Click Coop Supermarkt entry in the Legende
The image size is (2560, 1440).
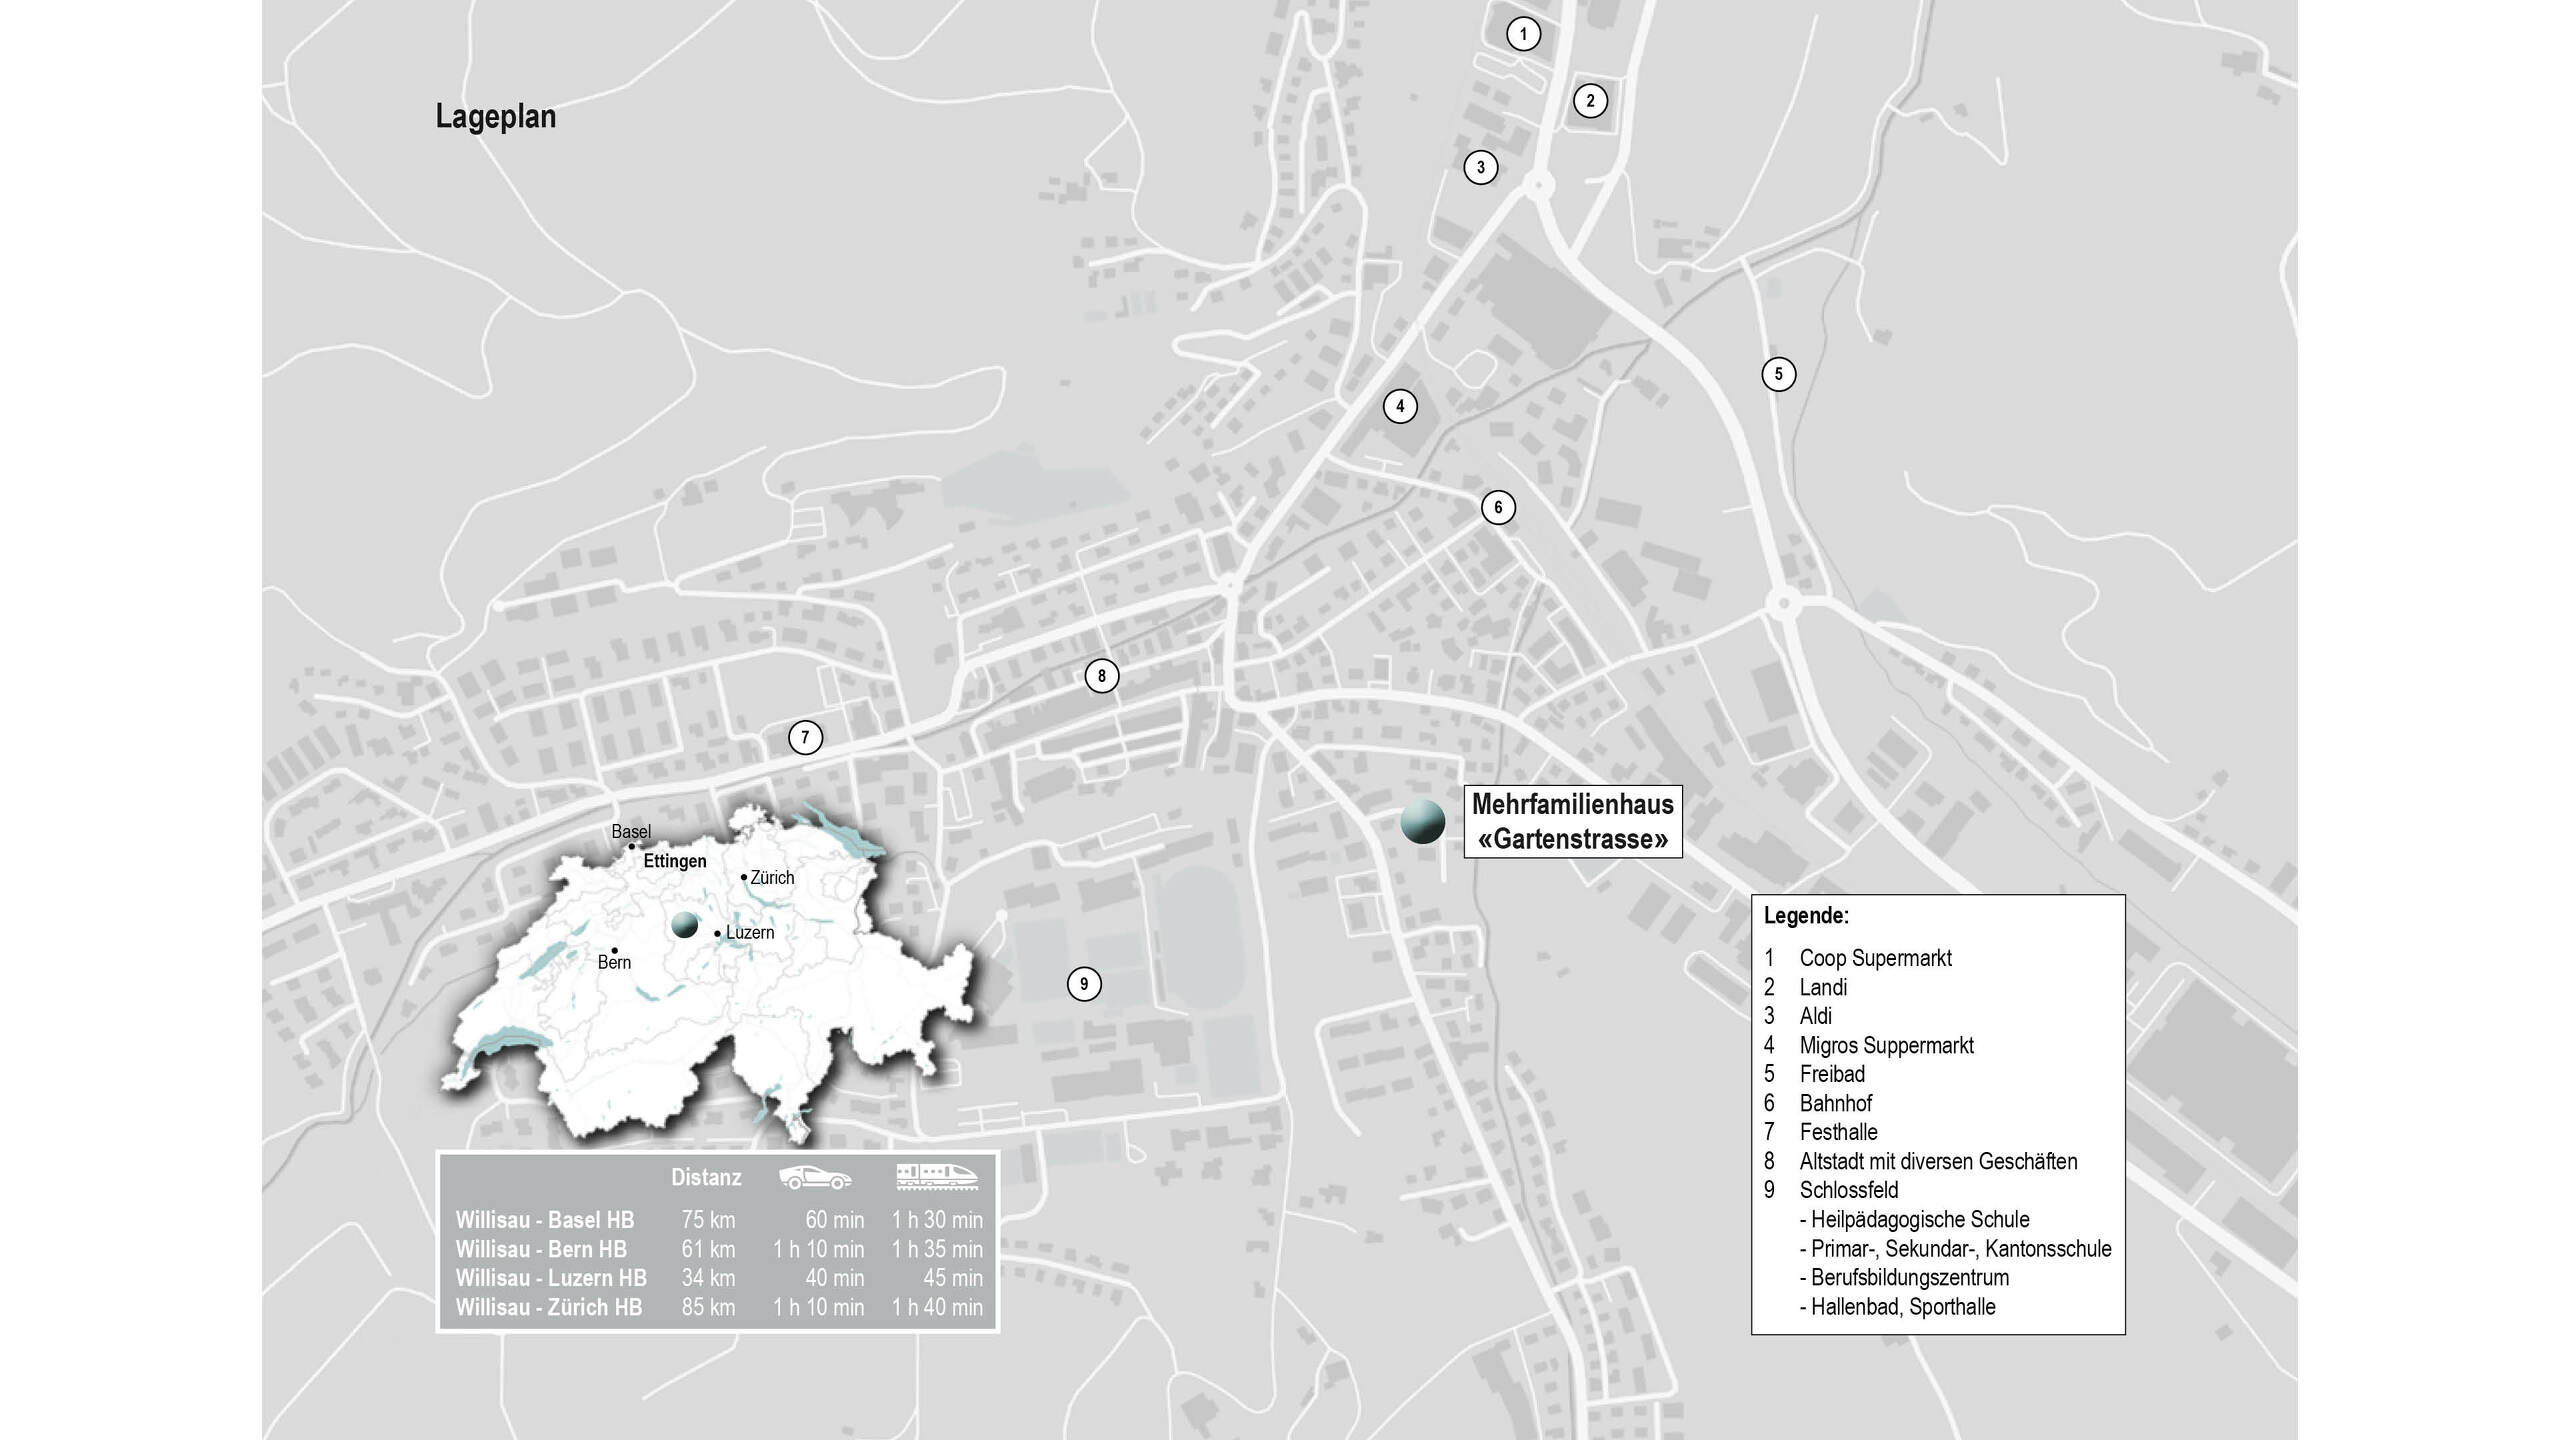click(1875, 958)
